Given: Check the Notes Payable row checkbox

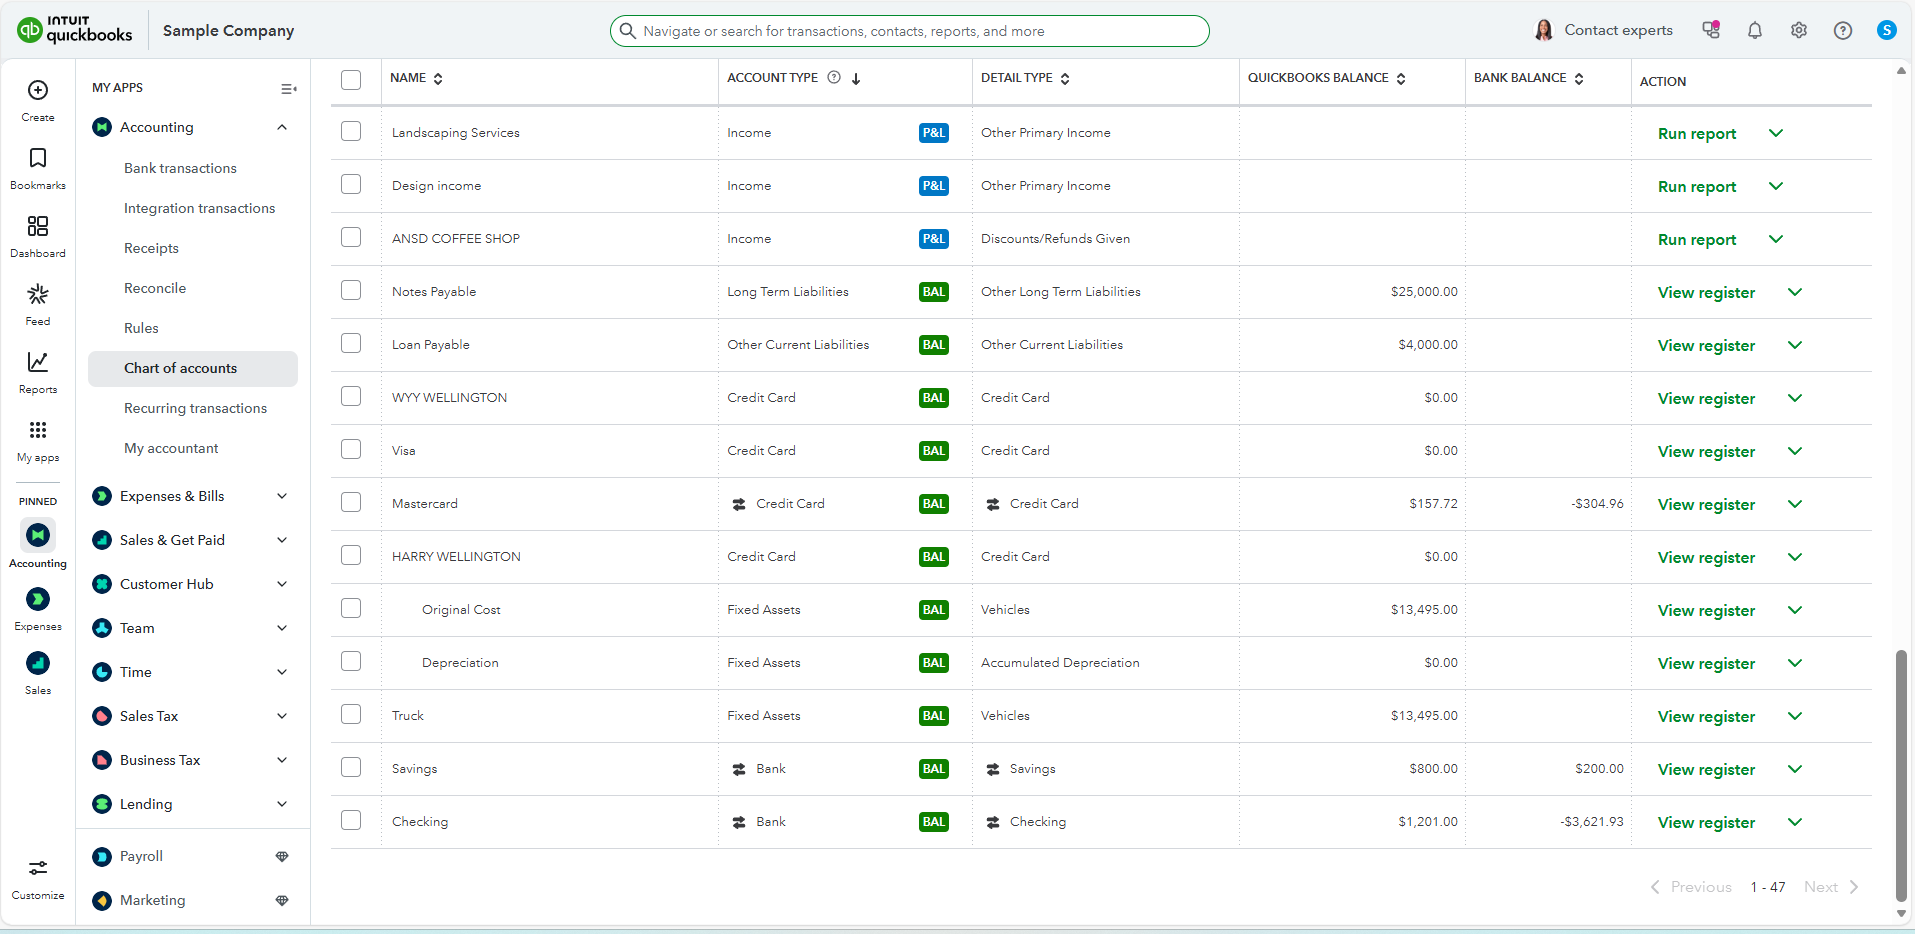Looking at the screenshot, I should pos(351,291).
